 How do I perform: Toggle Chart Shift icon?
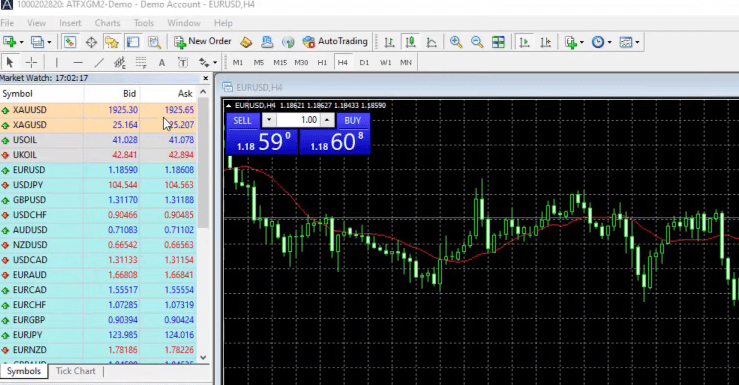(x=545, y=42)
